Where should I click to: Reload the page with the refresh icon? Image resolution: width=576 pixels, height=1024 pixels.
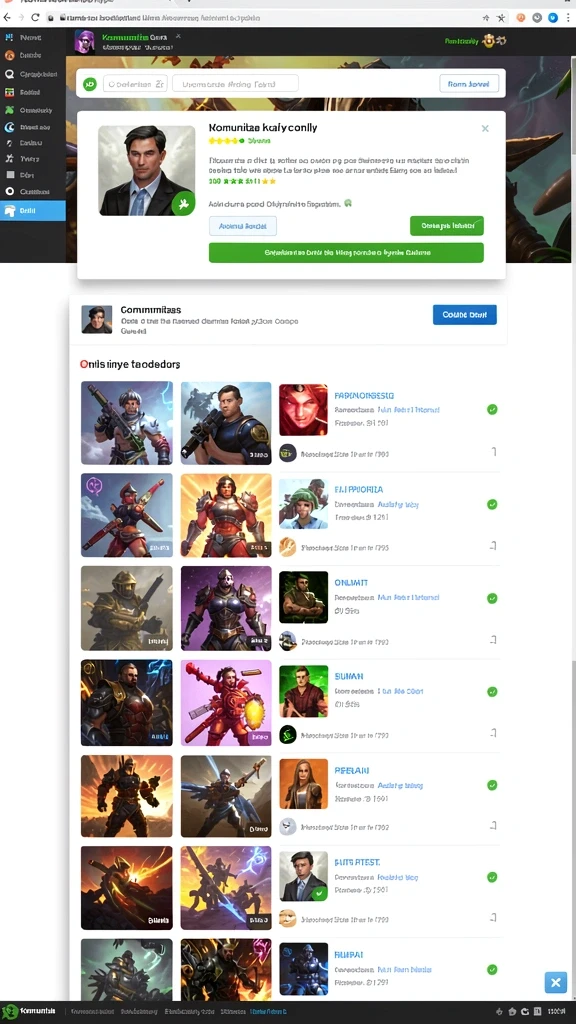(x=35, y=18)
